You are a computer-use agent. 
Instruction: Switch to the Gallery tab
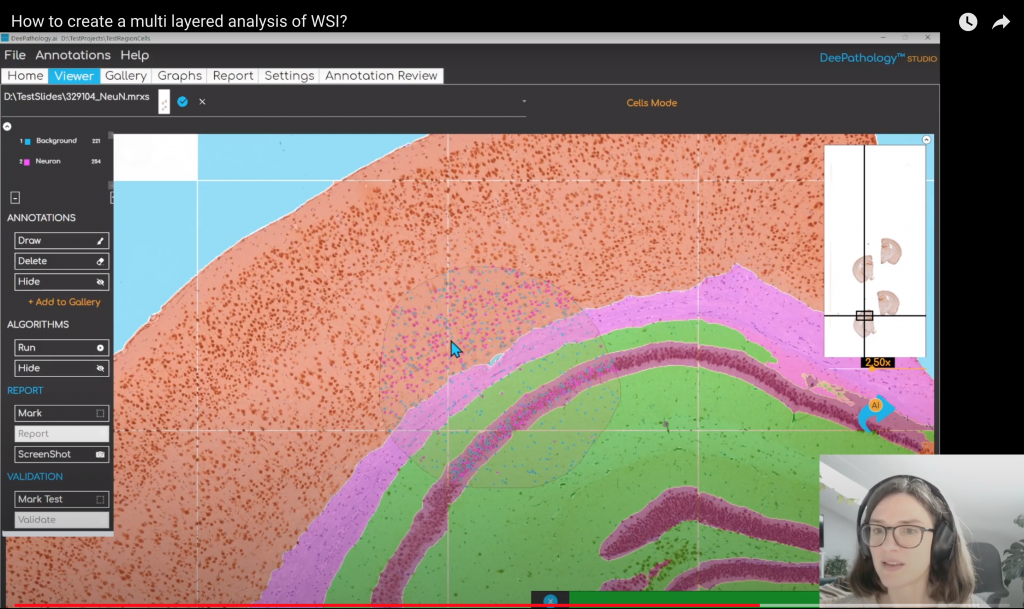pyautogui.click(x=126, y=76)
